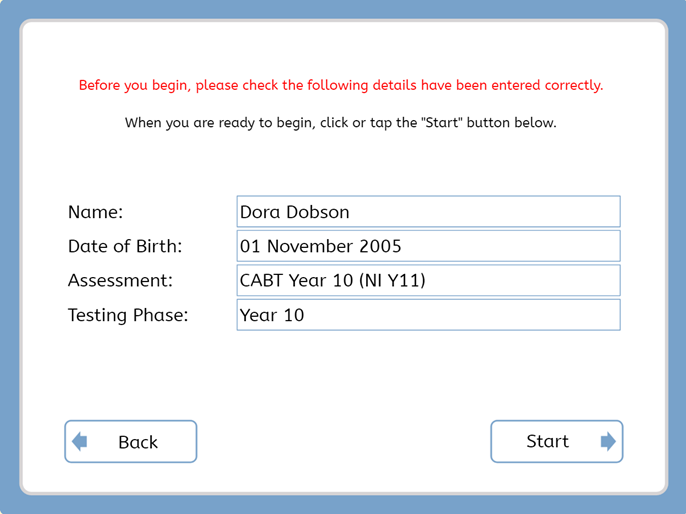This screenshot has width=686, height=514.
Task: Click the word "Start" on the Start button
Action: coord(547,441)
